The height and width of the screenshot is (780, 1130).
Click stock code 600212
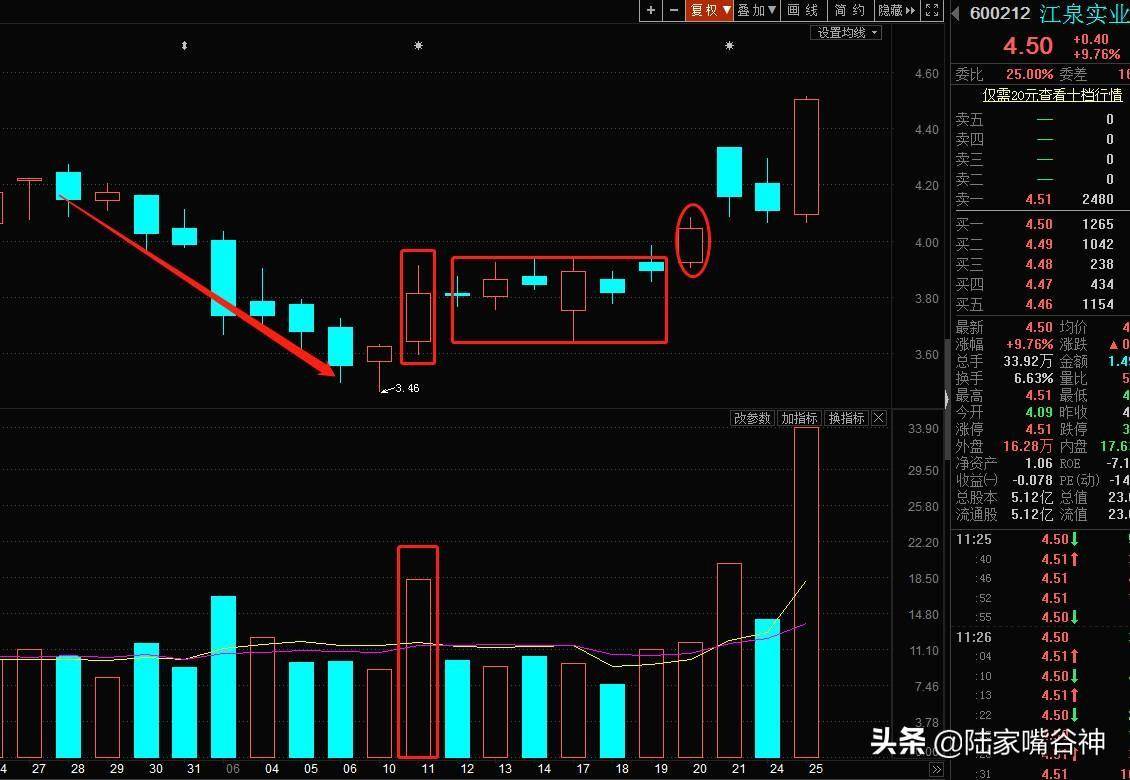(1000, 13)
